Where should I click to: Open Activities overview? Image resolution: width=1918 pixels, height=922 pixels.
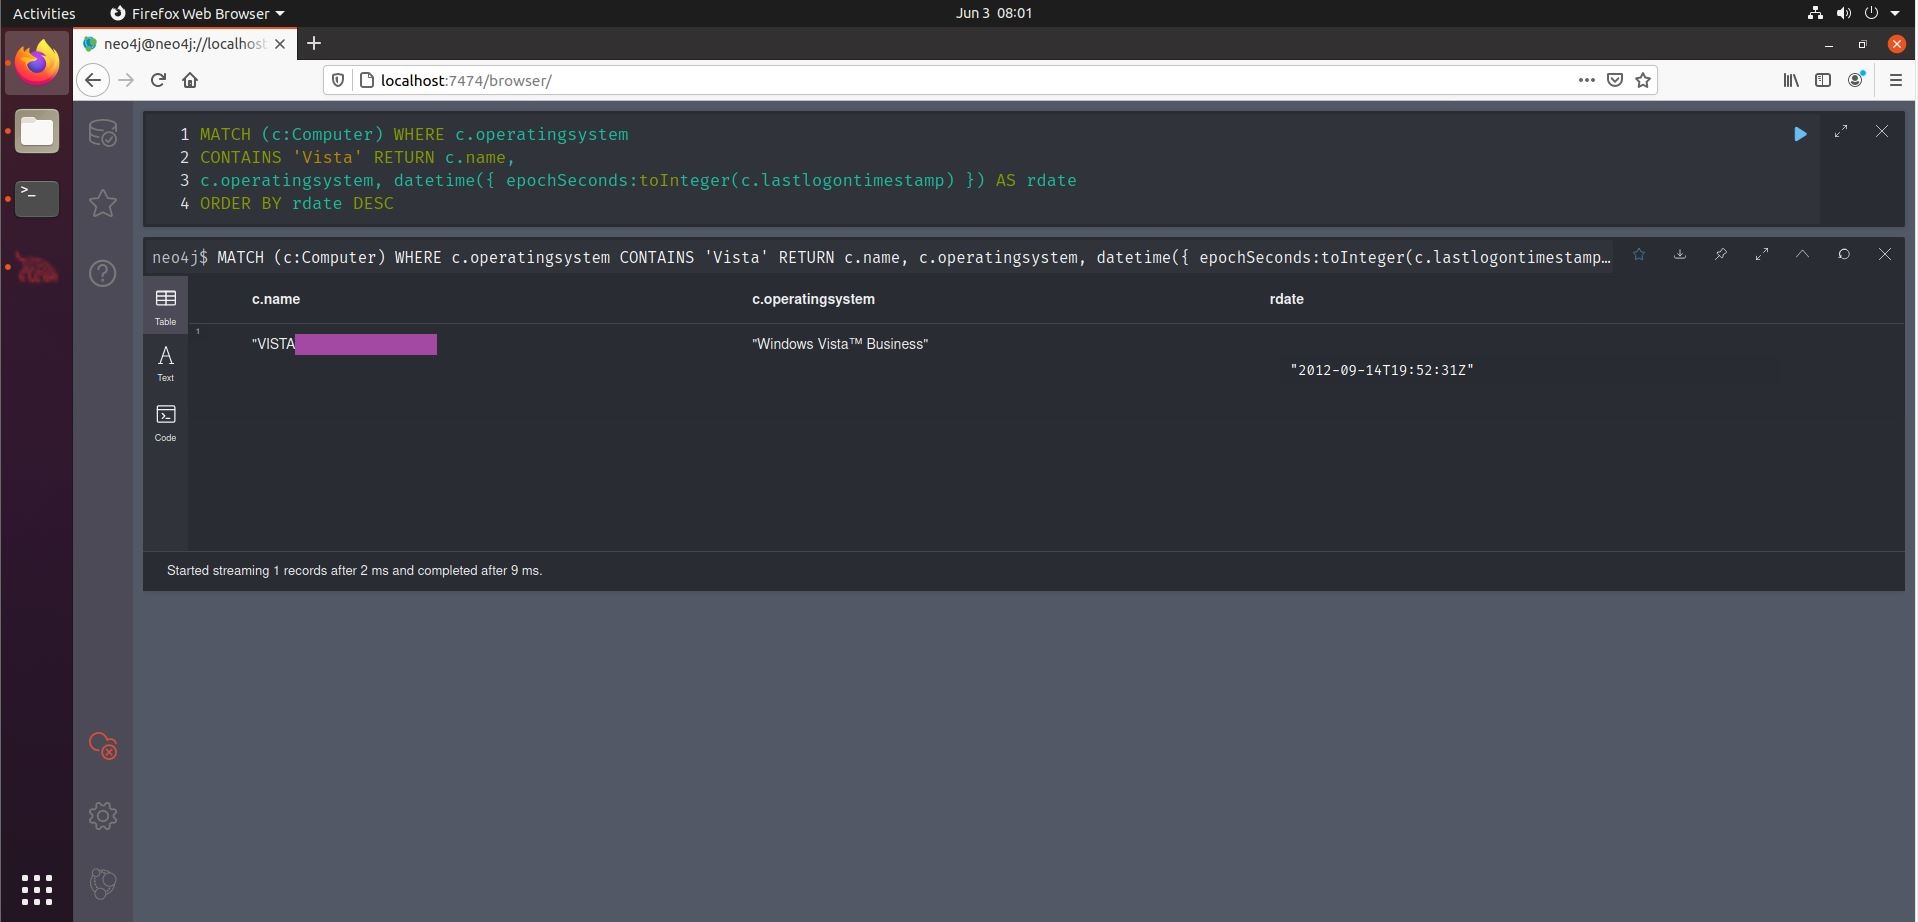(x=44, y=13)
